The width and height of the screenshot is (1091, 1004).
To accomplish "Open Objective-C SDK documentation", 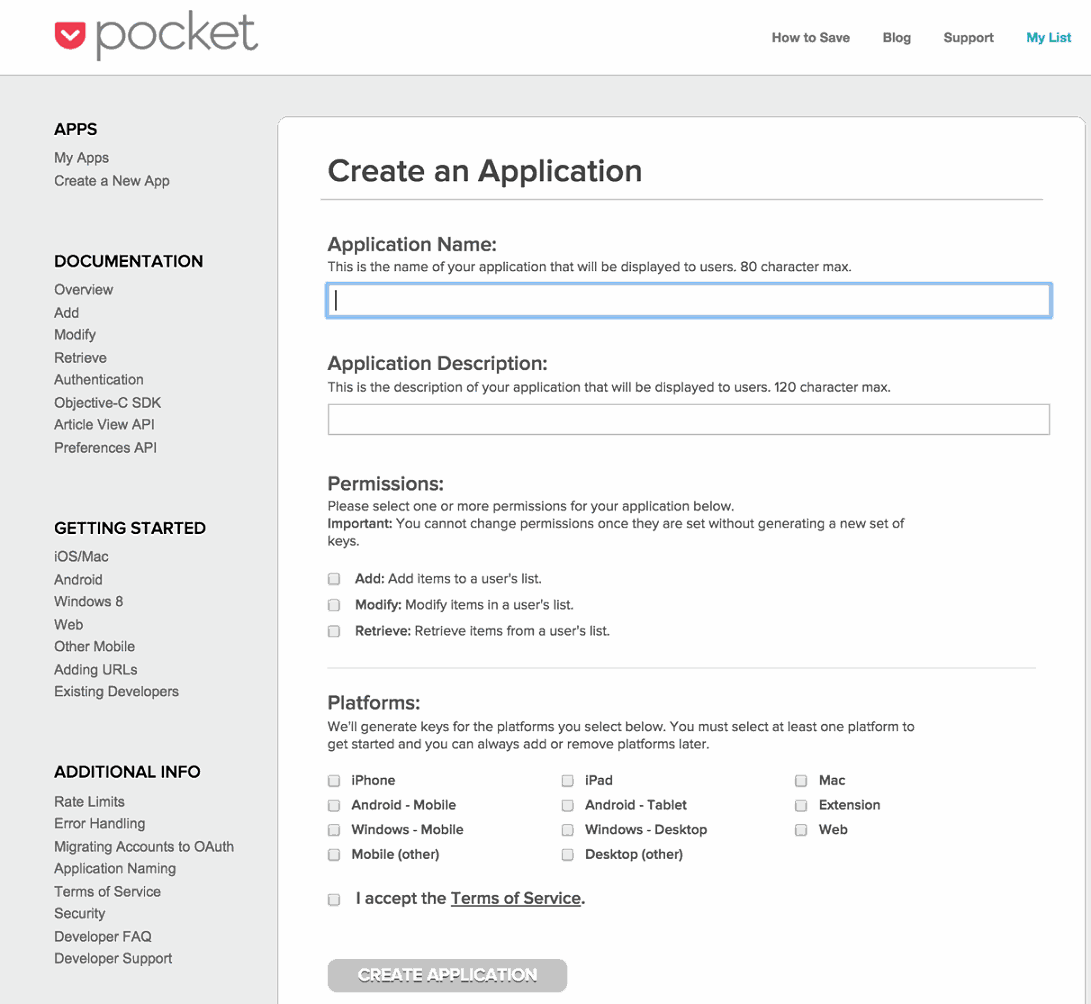I will 107,403.
